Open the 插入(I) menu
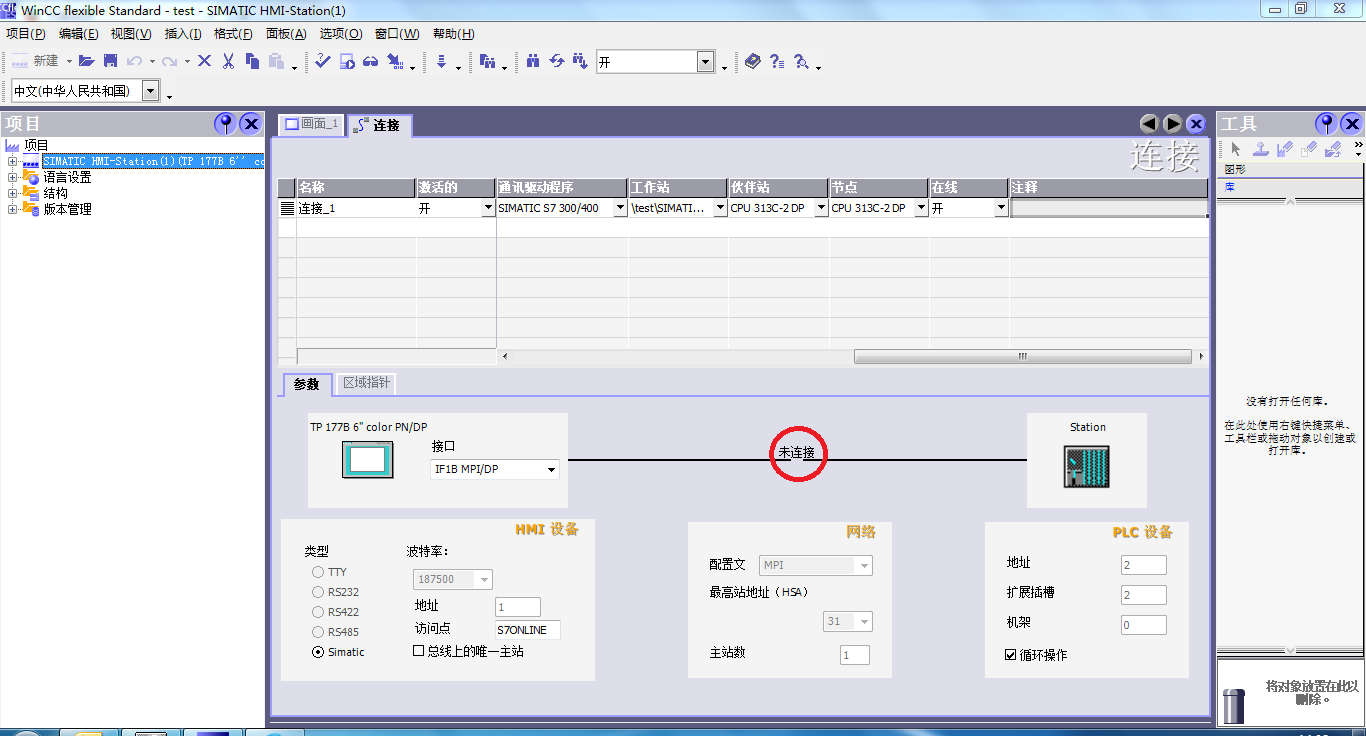The width and height of the screenshot is (1366, 736). [183, 34]
